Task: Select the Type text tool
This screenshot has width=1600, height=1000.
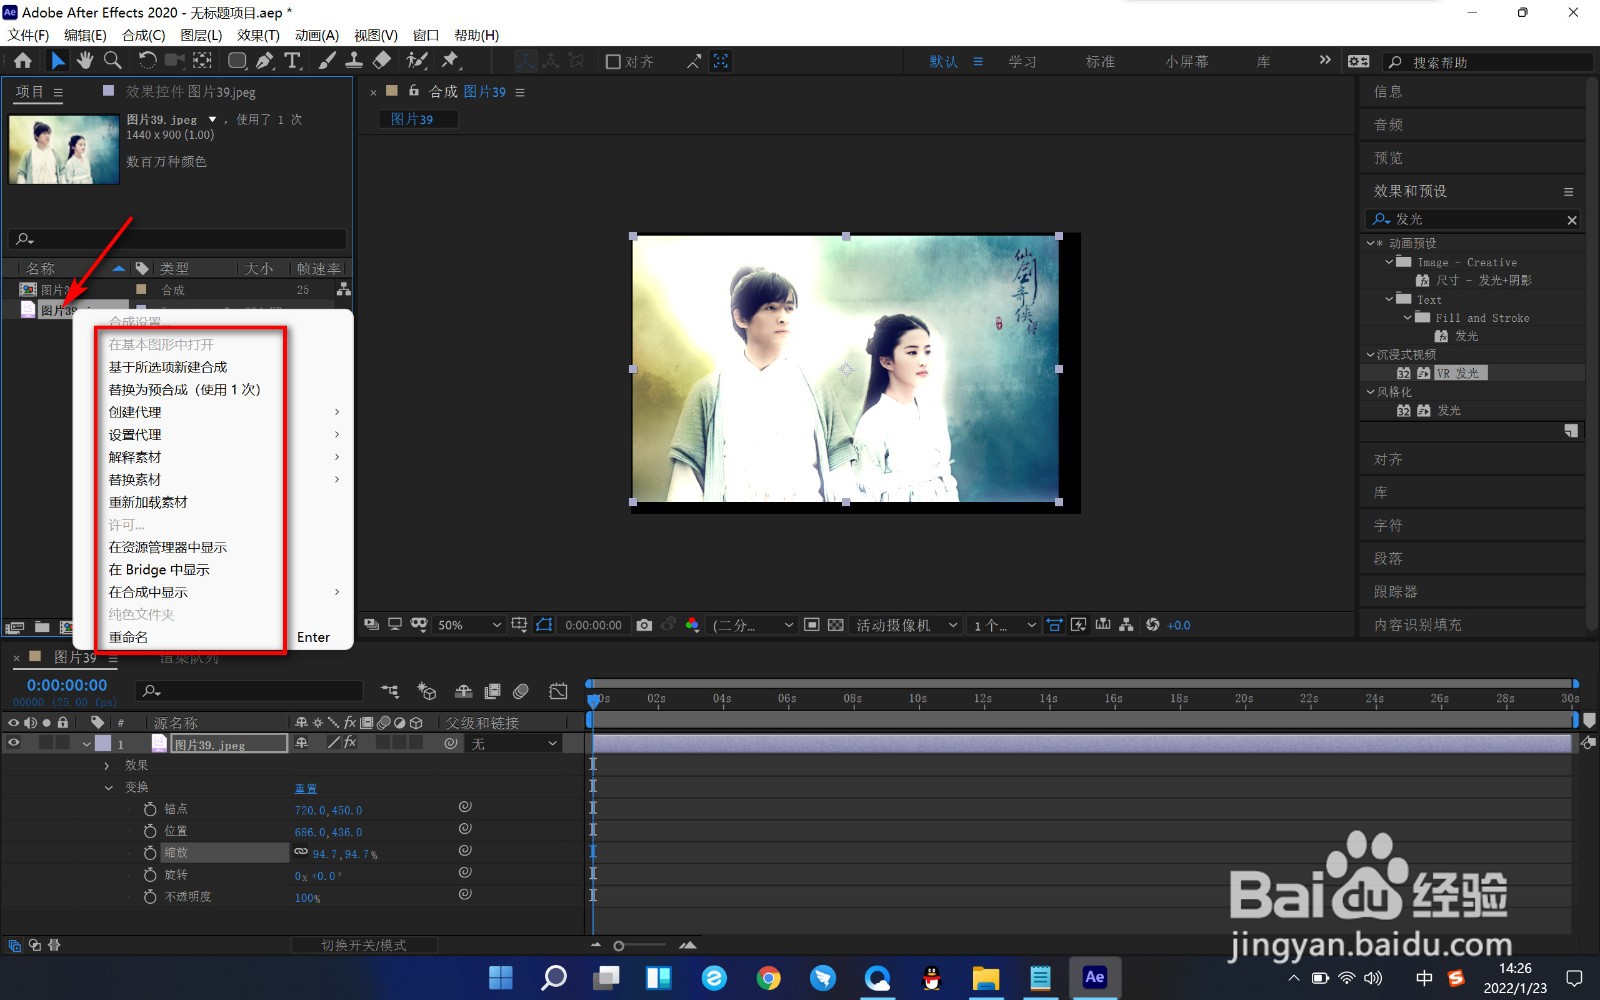Action: point(293,61)
